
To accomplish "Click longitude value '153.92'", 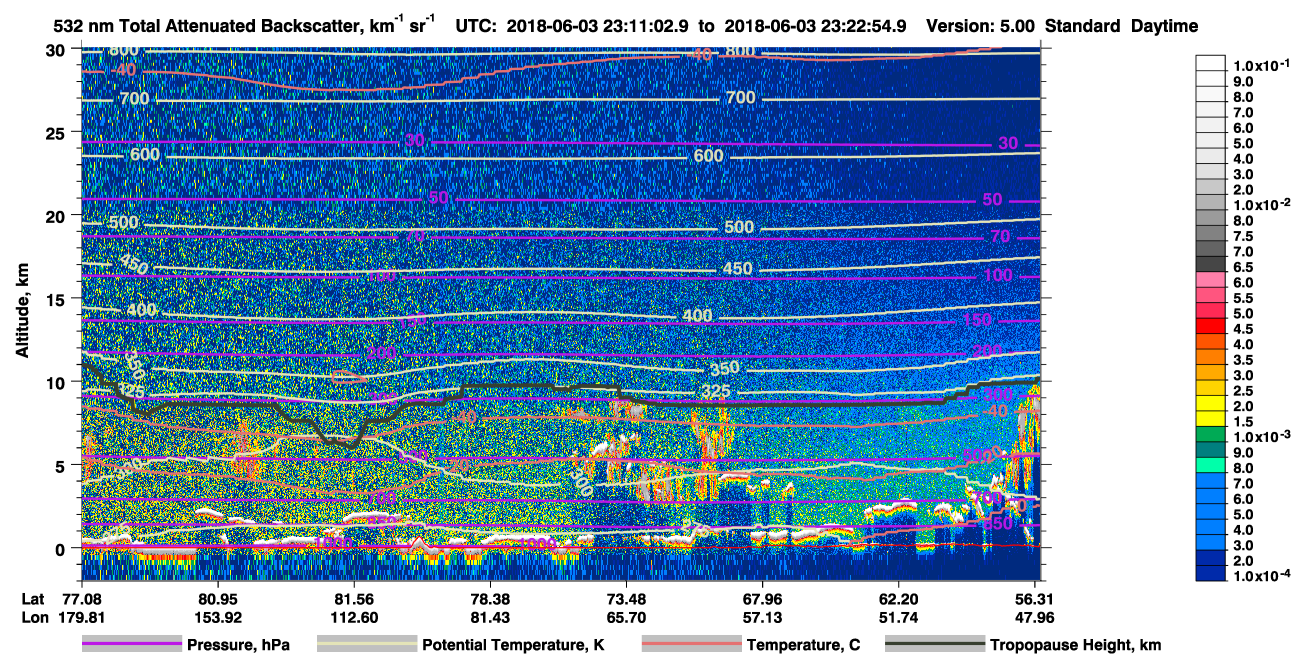I will tap(217, 616).
